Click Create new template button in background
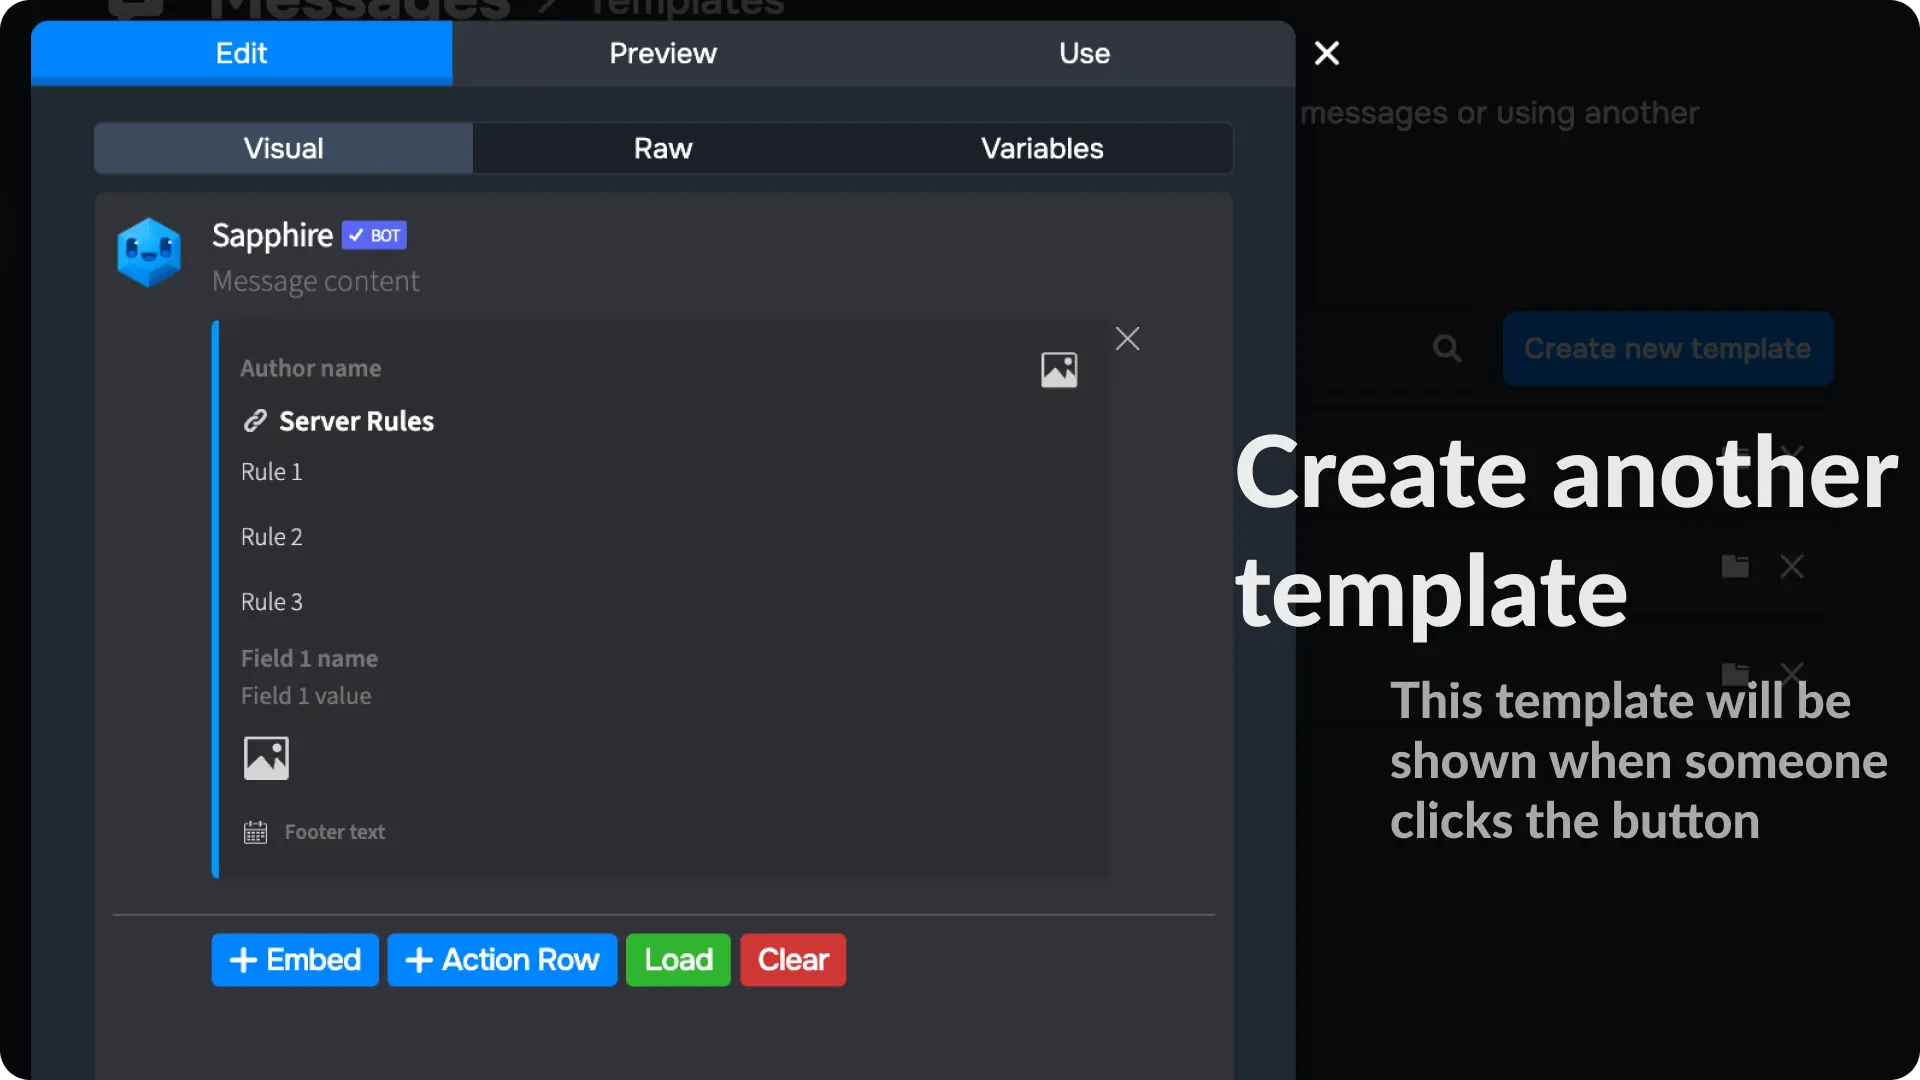Screen dimensions: 1920x1080 [1667, 349]
